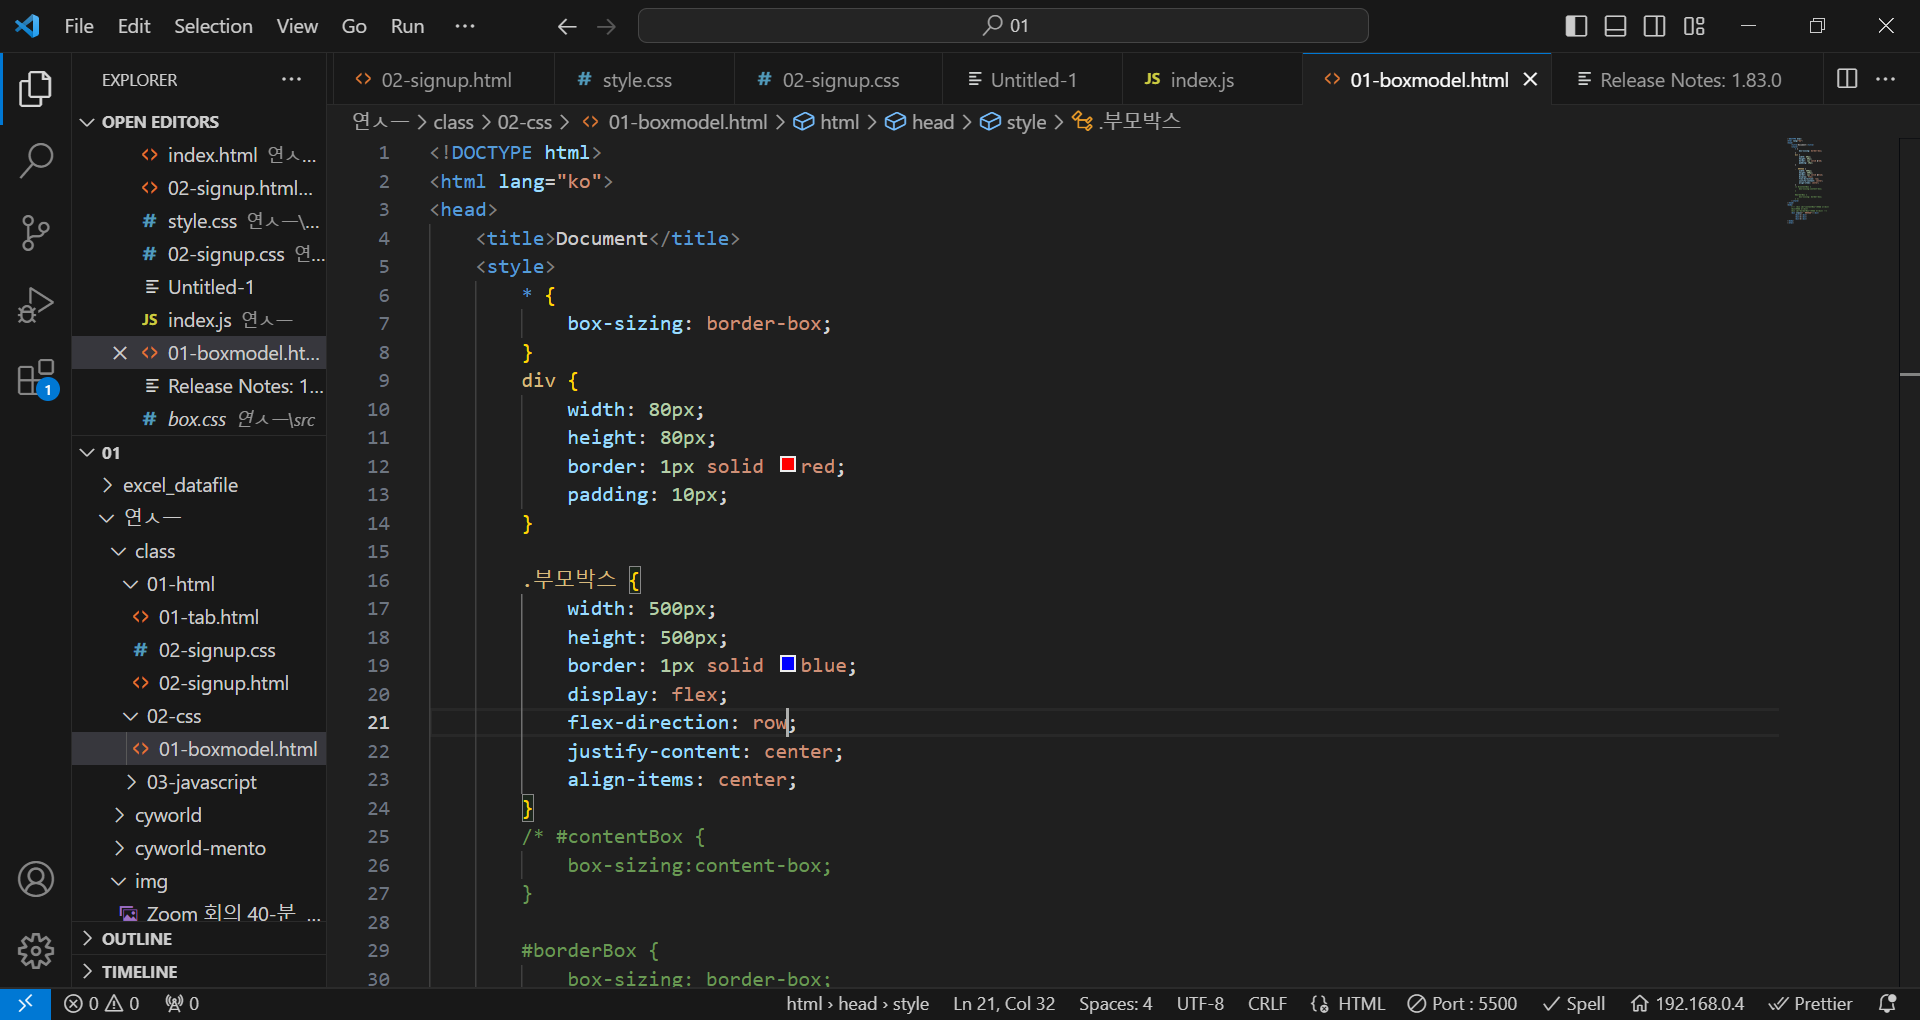Open the File menu

click(79, 26)
